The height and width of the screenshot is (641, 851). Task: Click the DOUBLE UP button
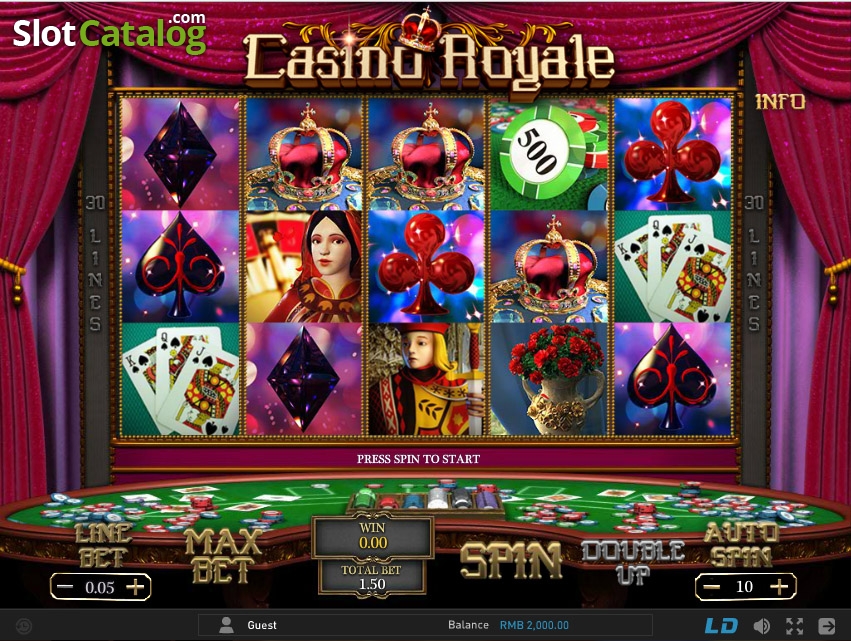(633, 562)
